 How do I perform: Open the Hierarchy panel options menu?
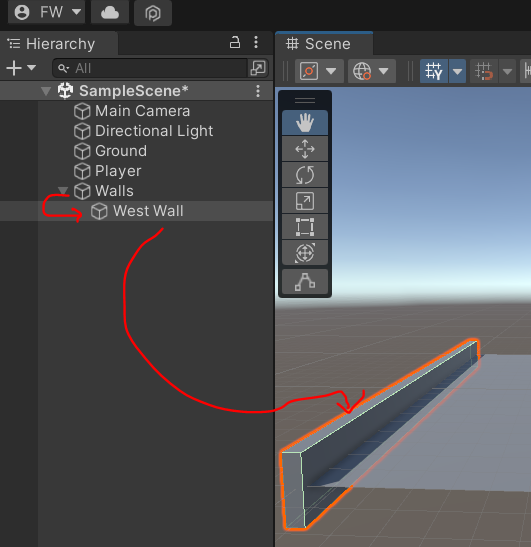pos(256,43)
